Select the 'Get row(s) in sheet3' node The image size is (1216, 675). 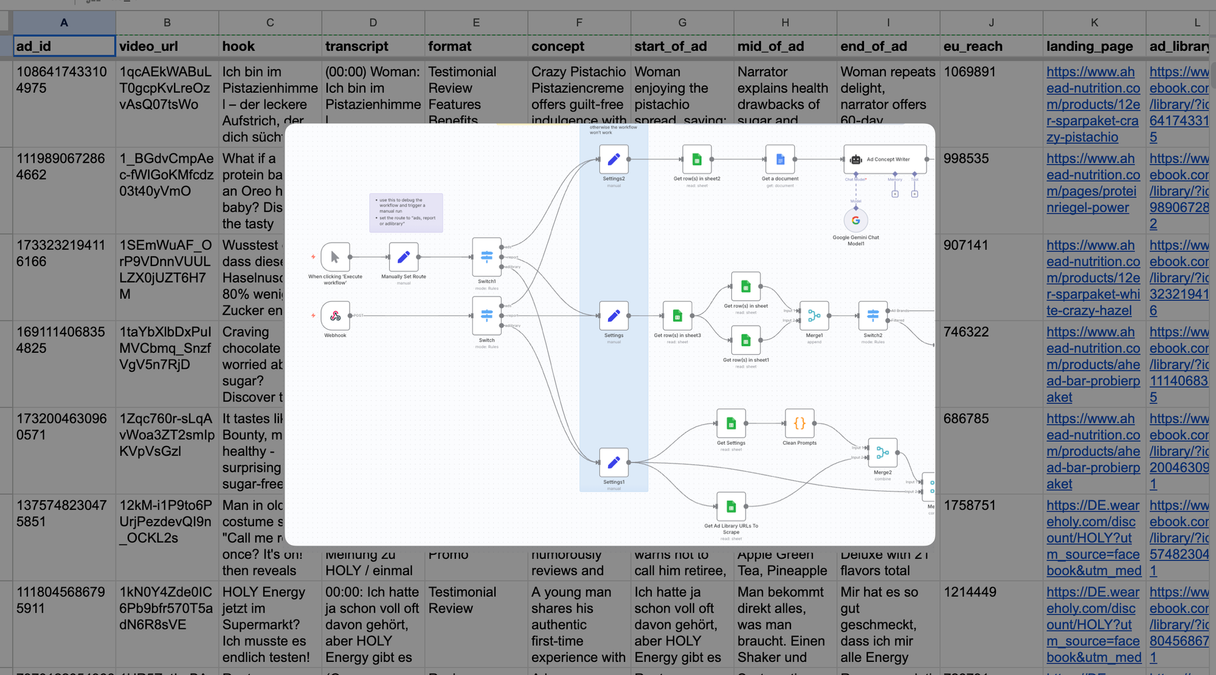click(x=677, y=316)
